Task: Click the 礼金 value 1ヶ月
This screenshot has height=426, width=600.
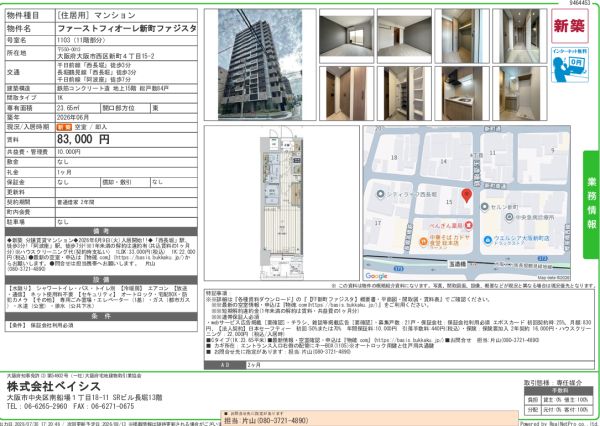Action: (x=64, y=172)
